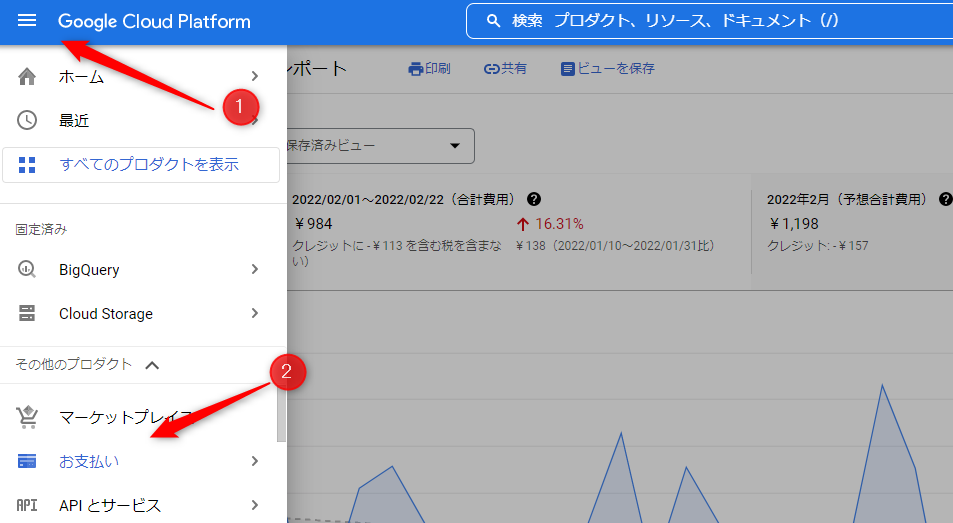
Task: Click help icon next to 合計費用
Action: [534, 199]
